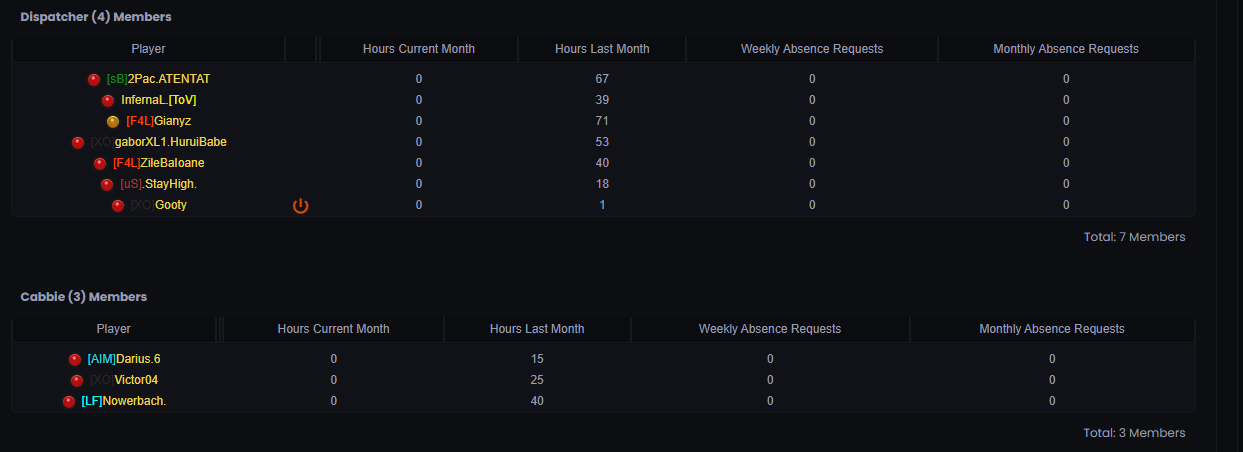Click the red status dot beside ZileBaloane
Image resolution: width=1243 pixels, height=452 pixels.
click(100, 163)
